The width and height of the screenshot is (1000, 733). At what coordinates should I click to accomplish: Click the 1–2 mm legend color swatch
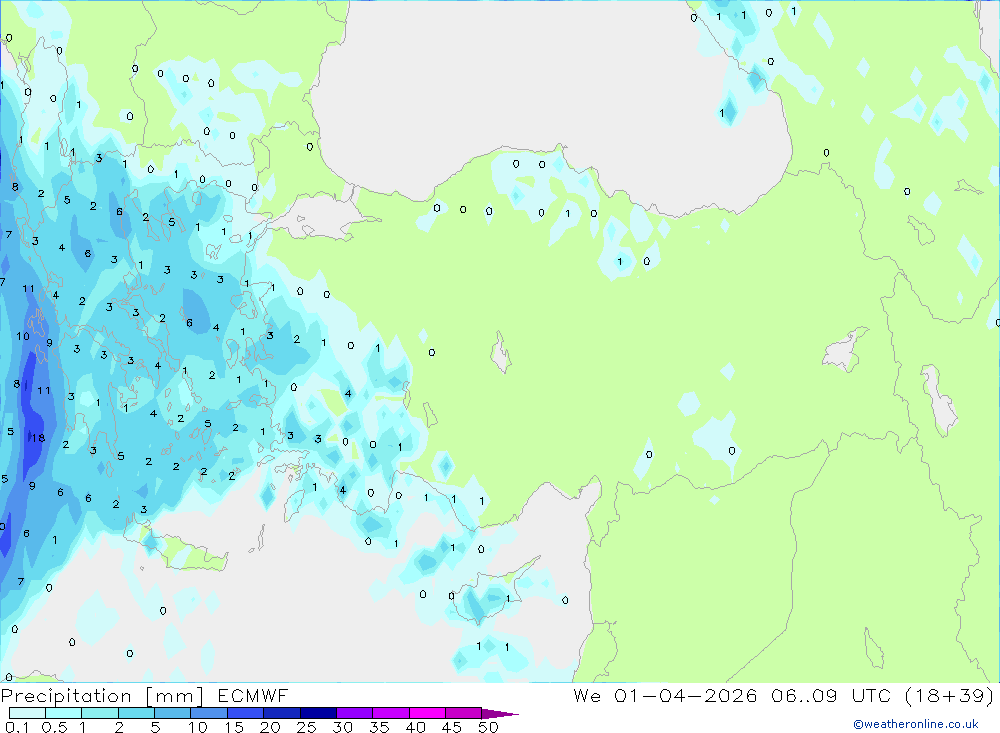click(100, 713)
